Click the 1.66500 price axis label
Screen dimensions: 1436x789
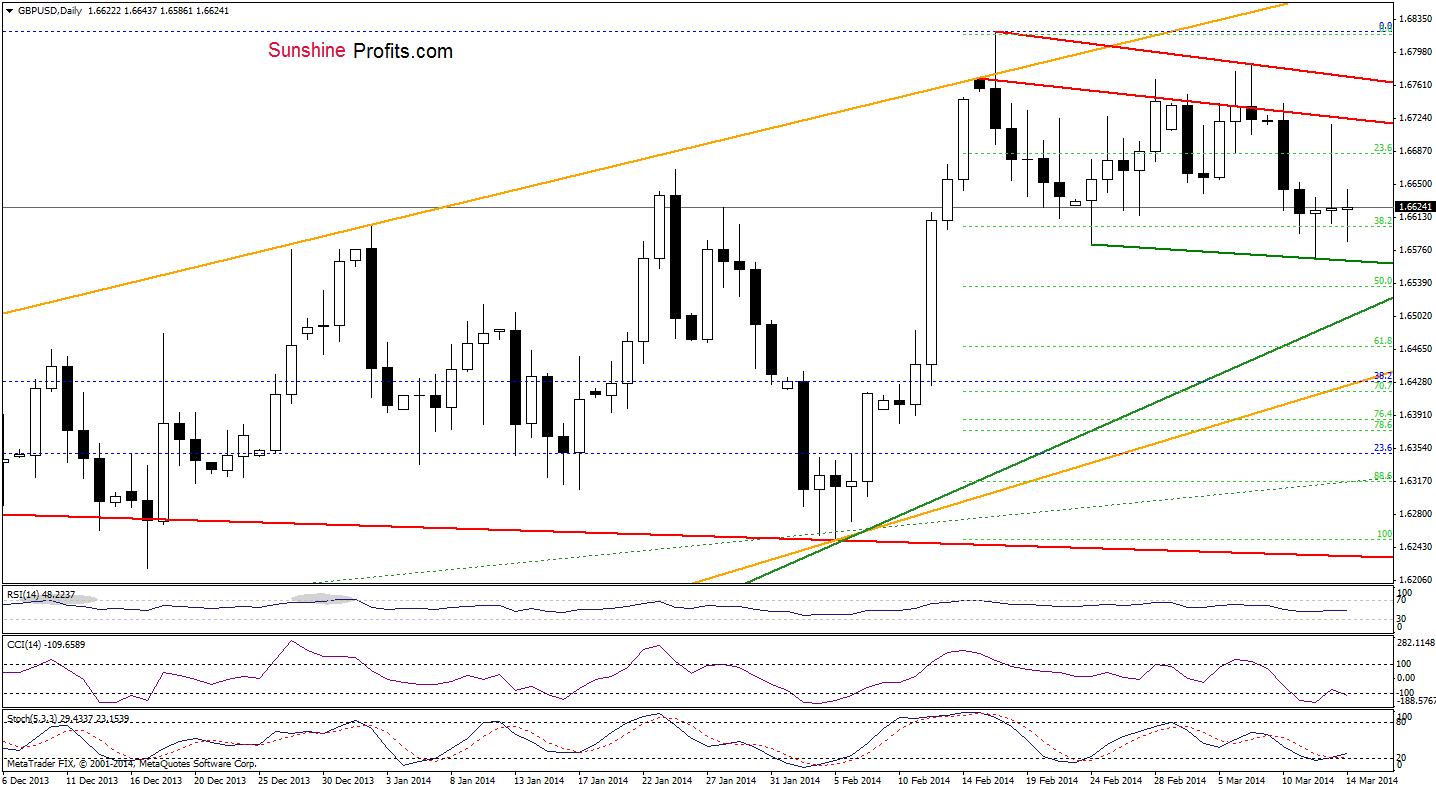pyautogui.click(x=1417, y=184)
